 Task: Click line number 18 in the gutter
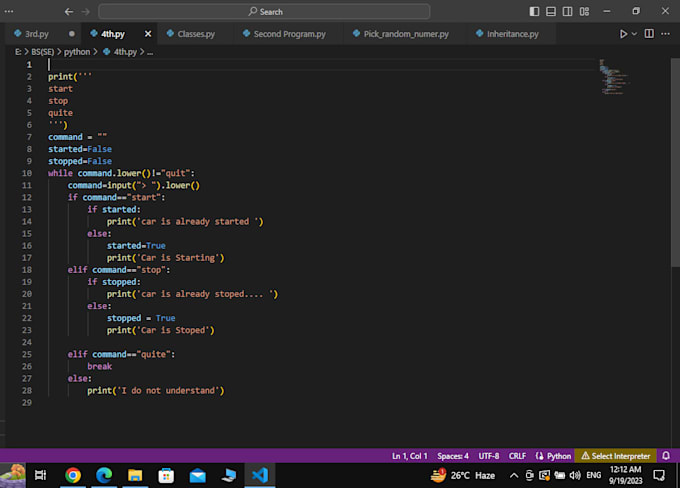(x=27, y=270)
